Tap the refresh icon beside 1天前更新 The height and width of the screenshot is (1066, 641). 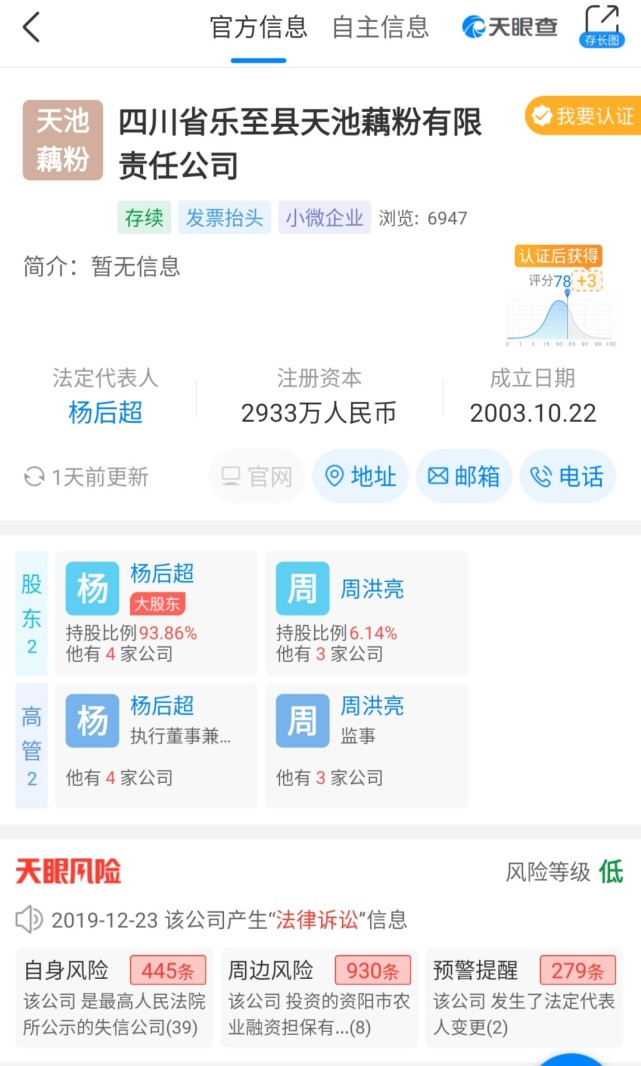34,477
